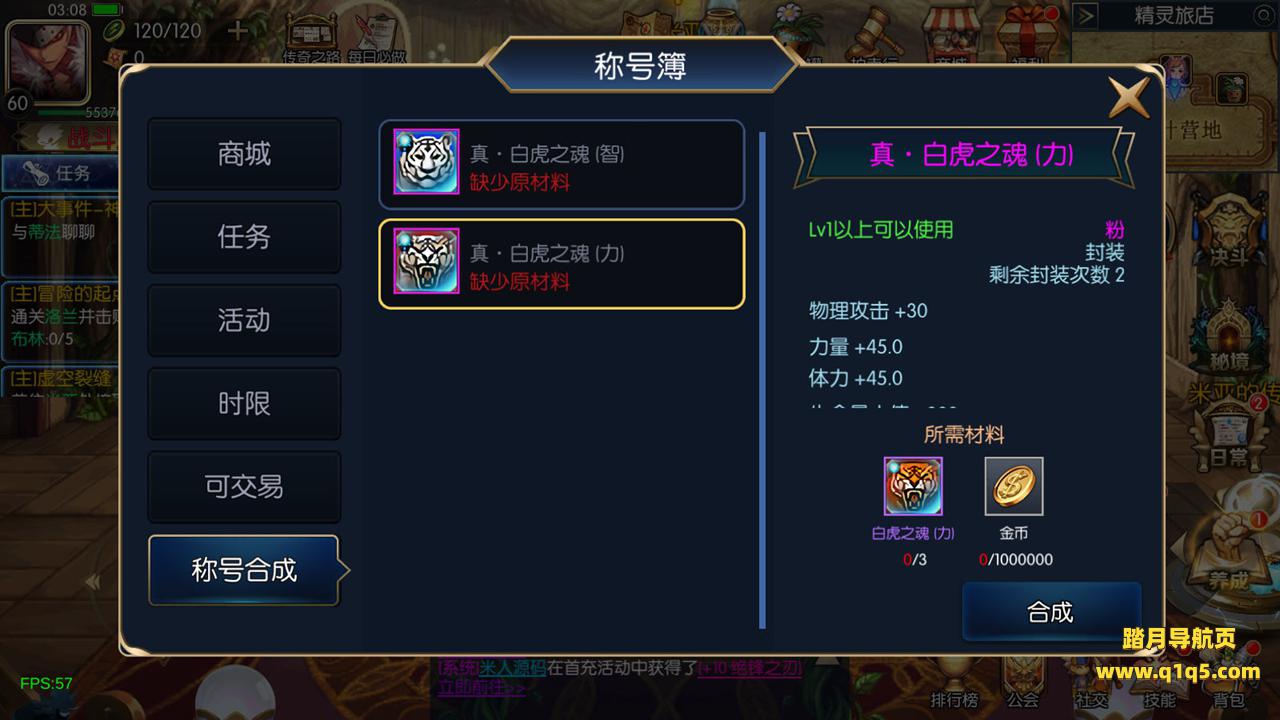Switch to the 任务 category tab
1280x720 pixels.
pos(244,237)
